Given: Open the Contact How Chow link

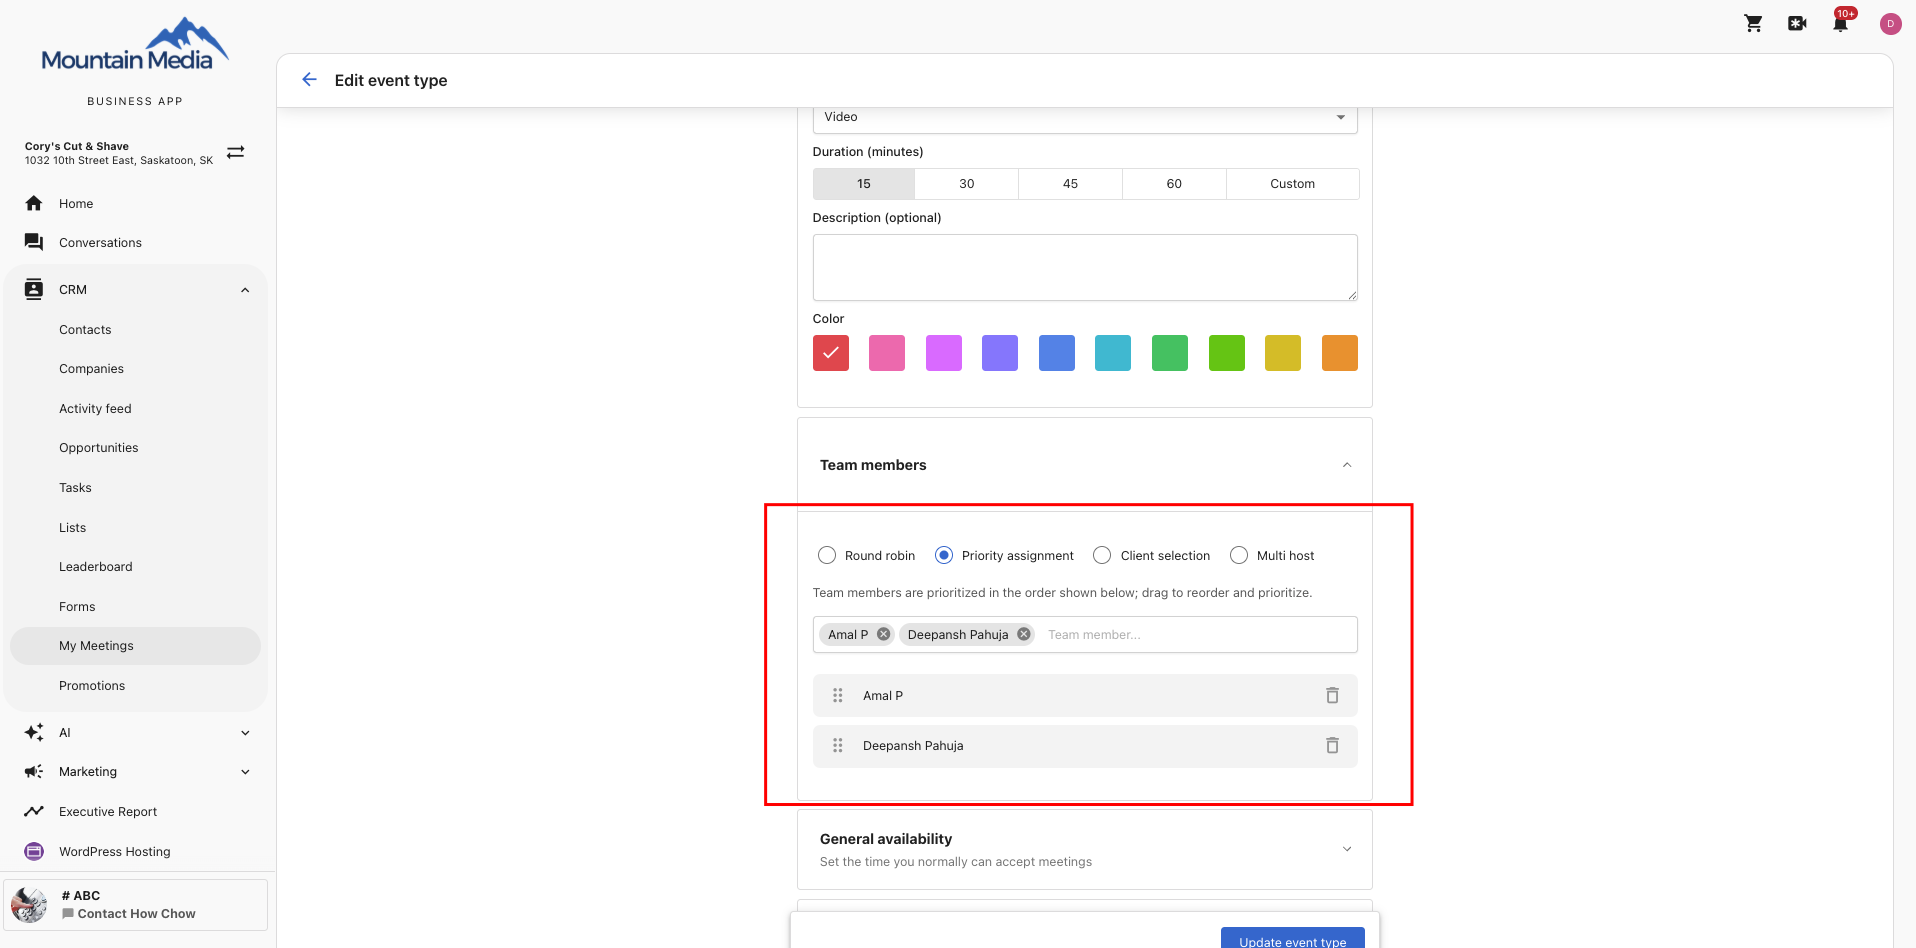Looking at the screenshot, I should [136, 913].
